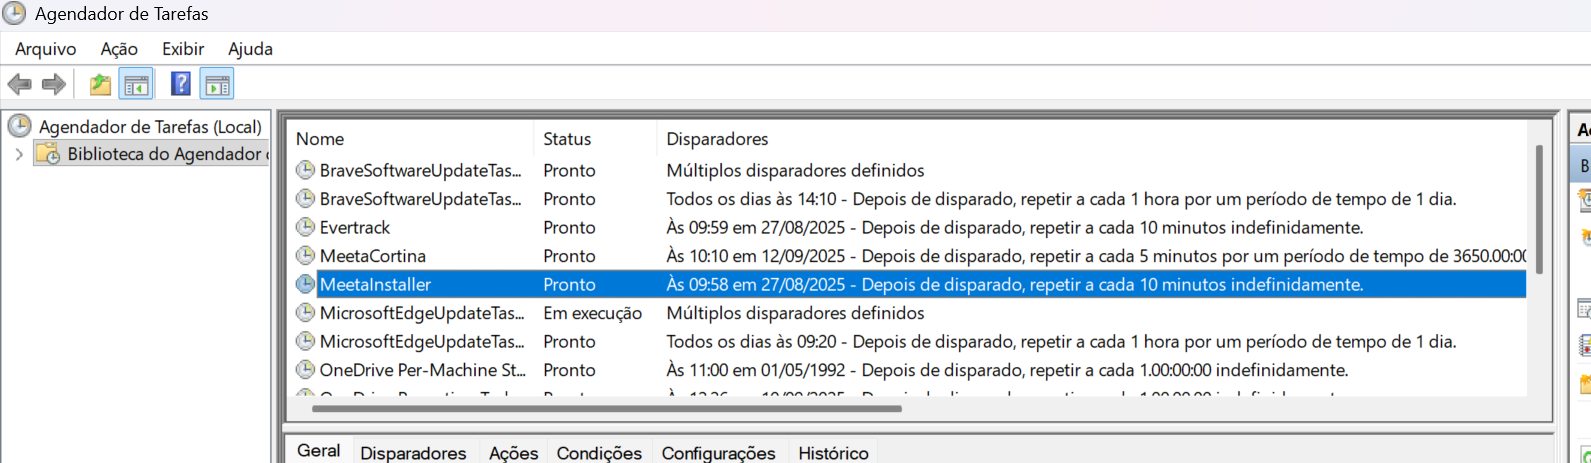Toggle the Show/Hide Action Pane icon
Image resolution: width=1591 pixels, height=463 pixels.
(216, 85)
